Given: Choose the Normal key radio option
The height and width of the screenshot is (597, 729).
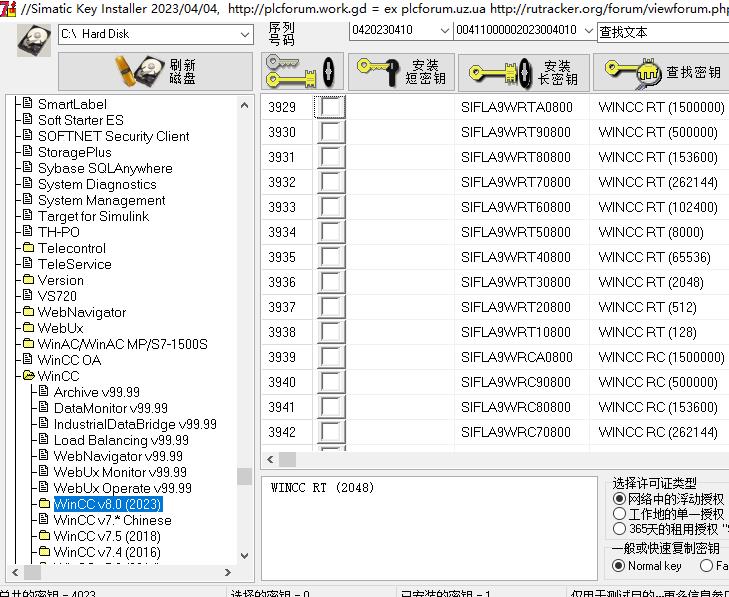Looking at the screenshot, I should pyautogui.click(x=620, y=566).
